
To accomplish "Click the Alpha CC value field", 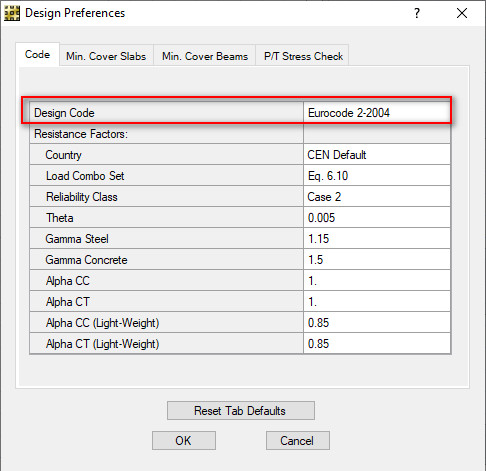I will point(377,281).
